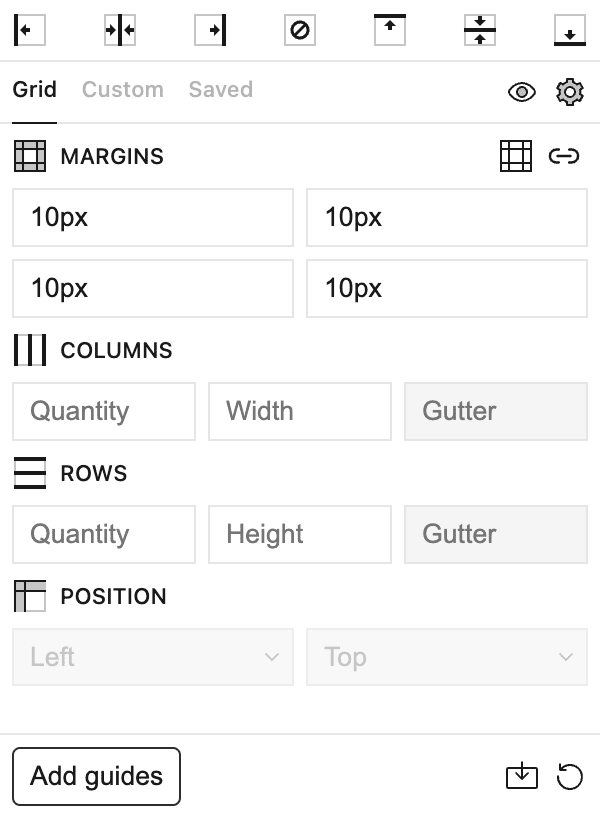Toggle guides visibility eye icon
This screenshot has height=818, width=600.
click(x=522, y=92)
